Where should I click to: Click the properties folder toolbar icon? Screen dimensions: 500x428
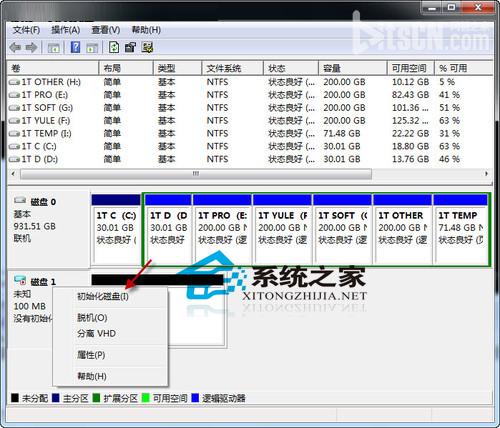[x=130, y=47]
